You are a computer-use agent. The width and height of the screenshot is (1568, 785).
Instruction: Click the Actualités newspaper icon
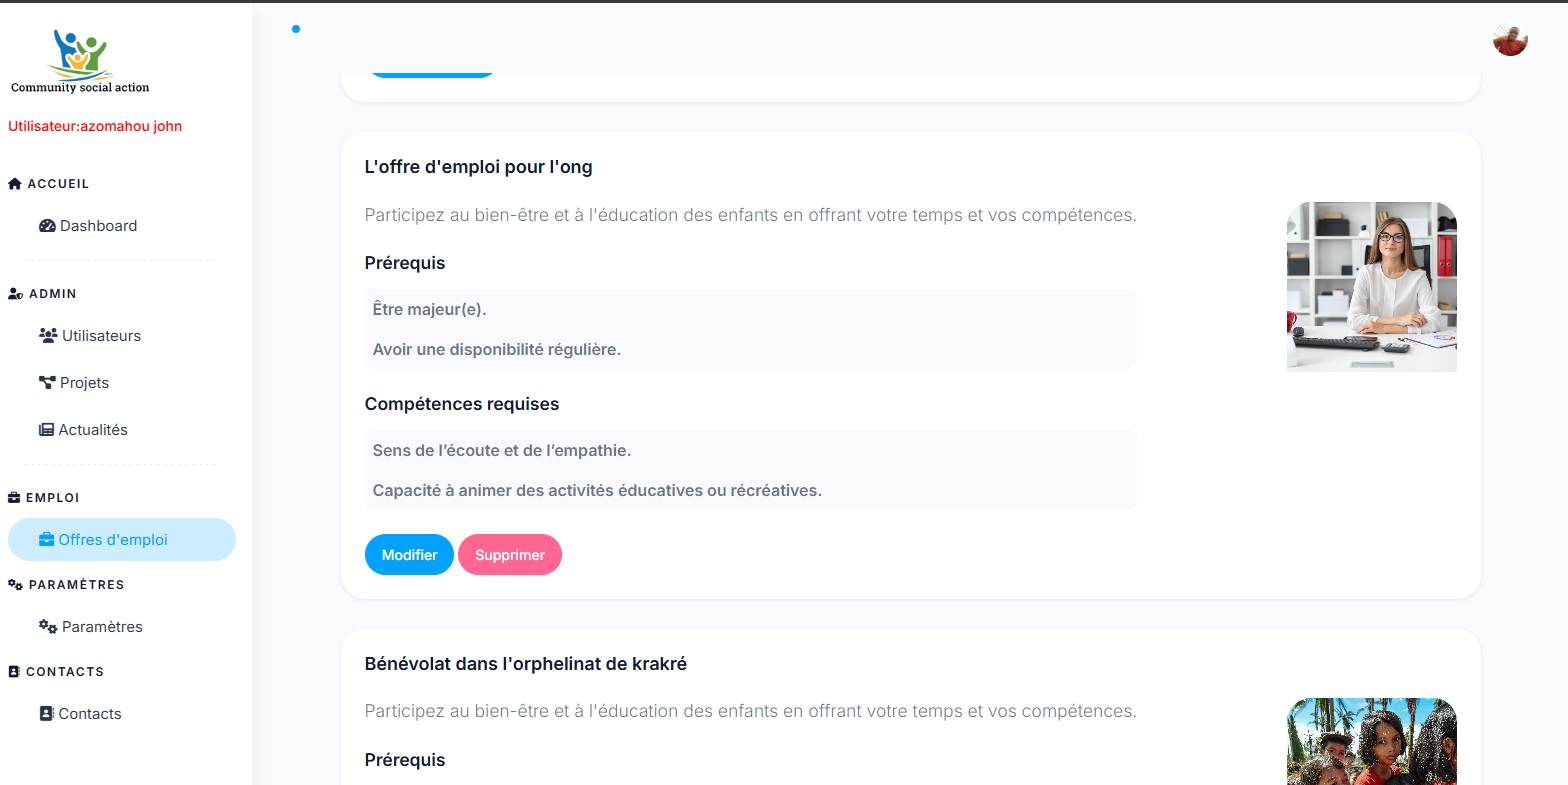pos(46,430)
